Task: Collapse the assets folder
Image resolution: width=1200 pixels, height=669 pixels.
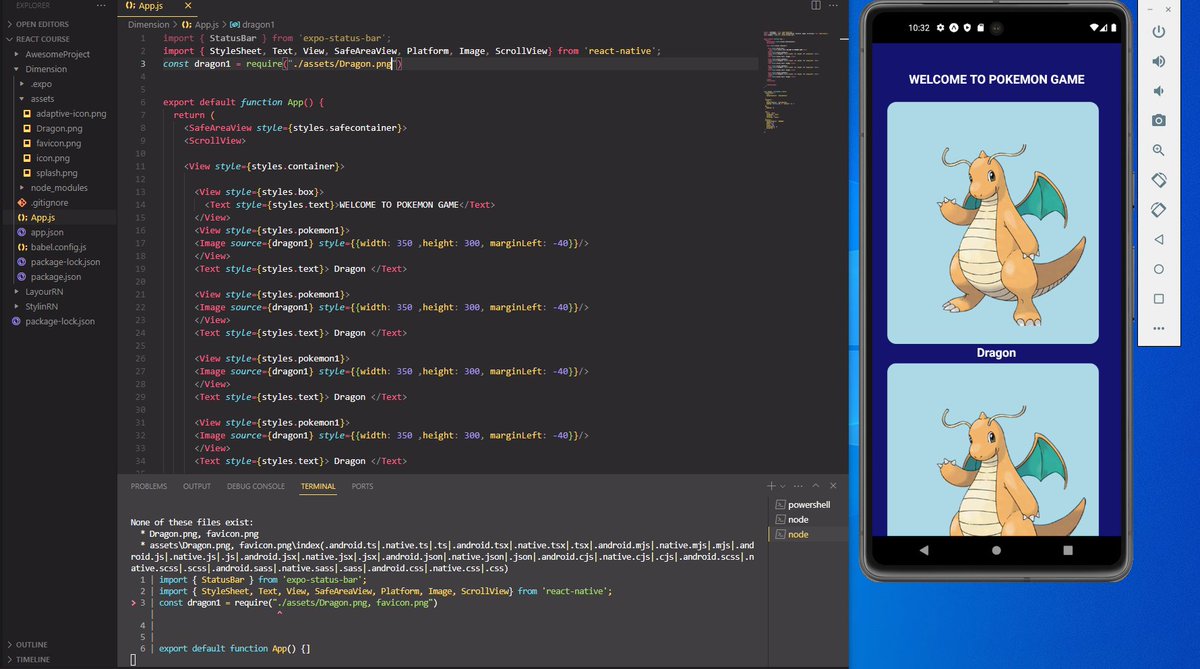Action: [42, 99]
